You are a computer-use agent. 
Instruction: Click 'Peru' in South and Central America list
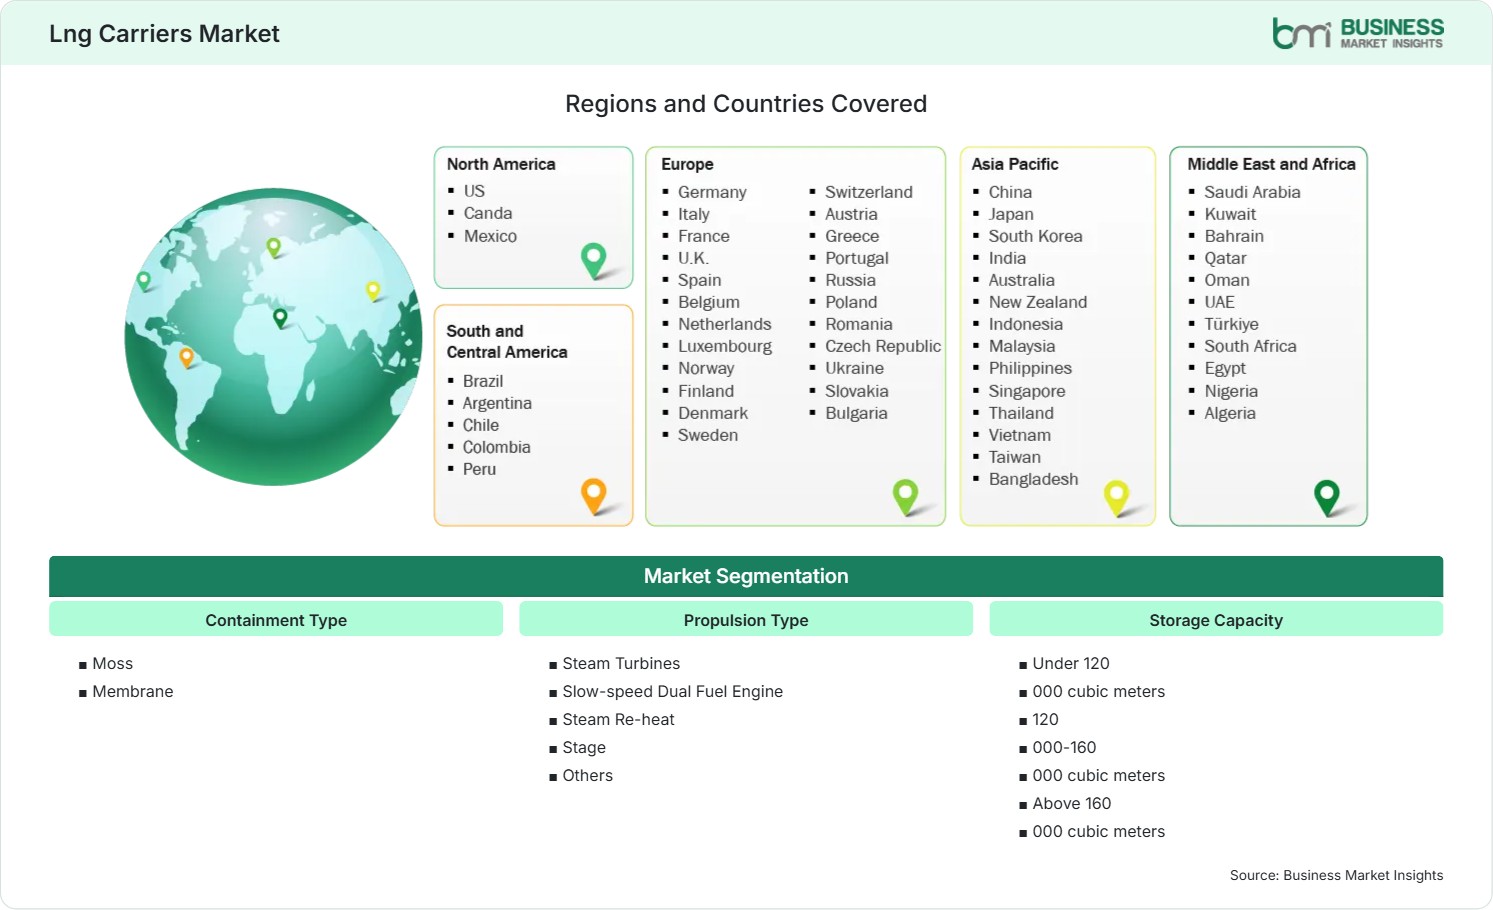(x=479, y=469)
